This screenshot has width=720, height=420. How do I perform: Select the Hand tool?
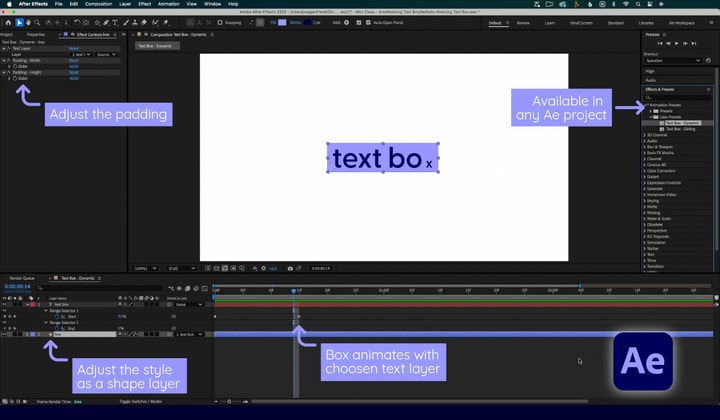click(28, 22)
